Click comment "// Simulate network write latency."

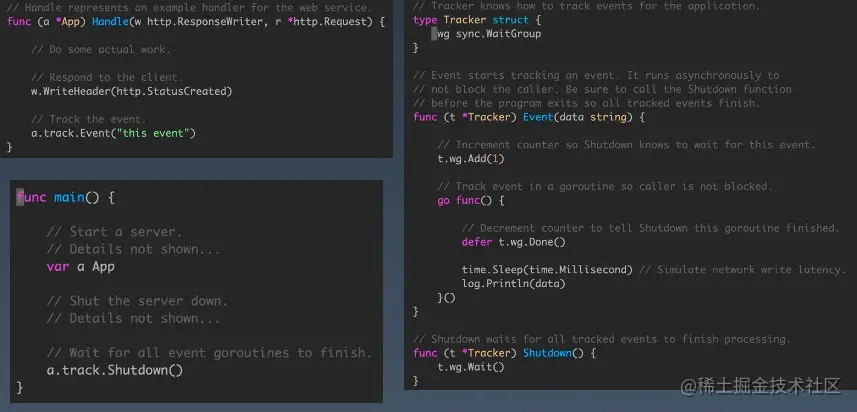tap(742, 270)
